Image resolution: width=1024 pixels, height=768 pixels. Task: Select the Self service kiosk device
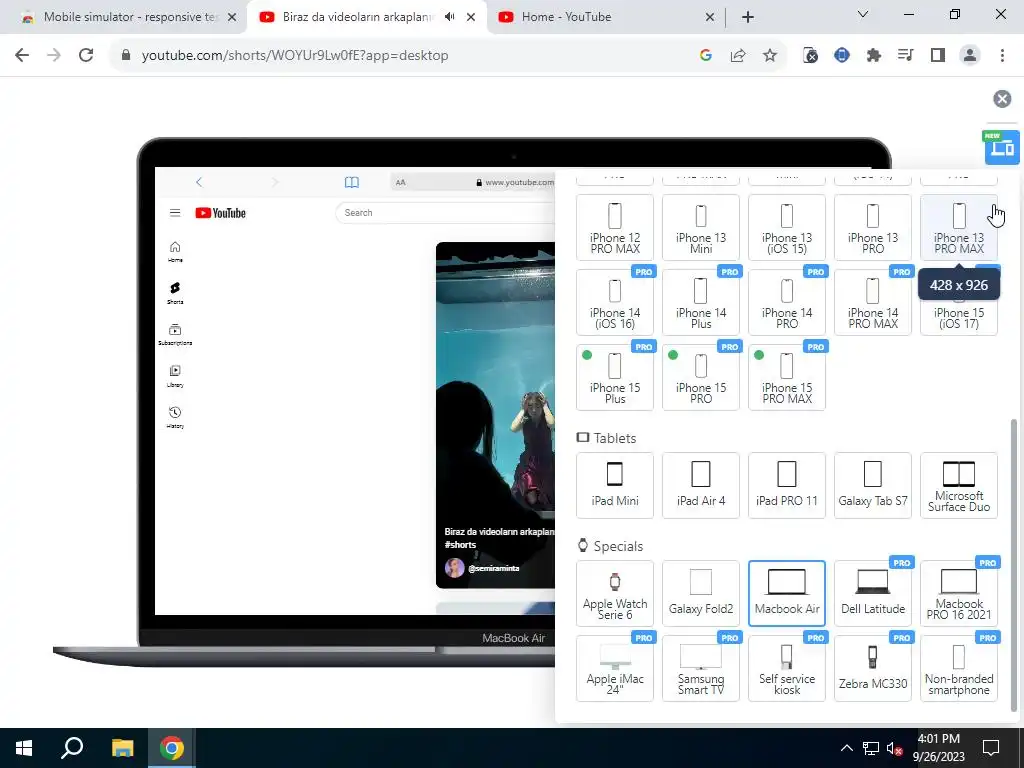pos(787,668)
